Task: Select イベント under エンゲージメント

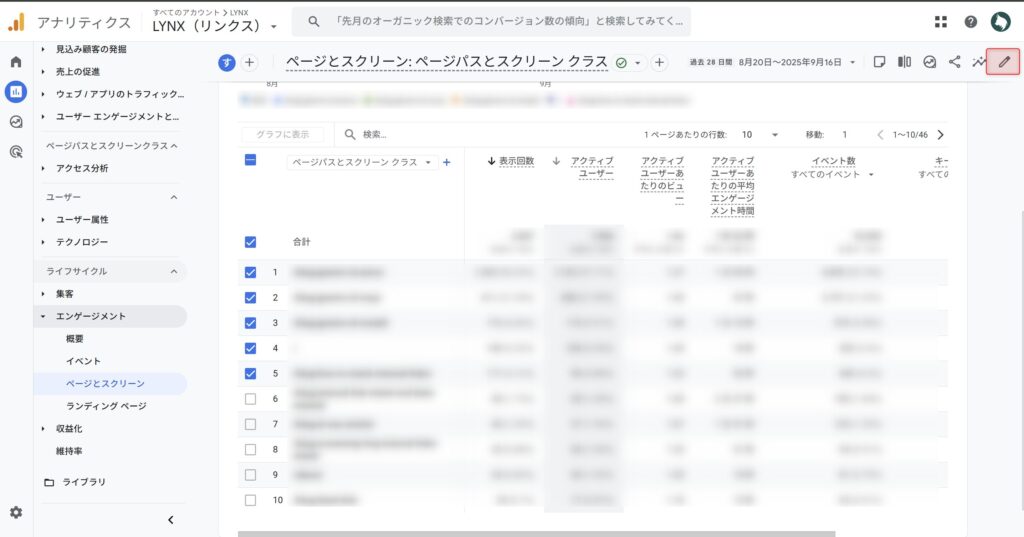Action: tap(83, 361)
